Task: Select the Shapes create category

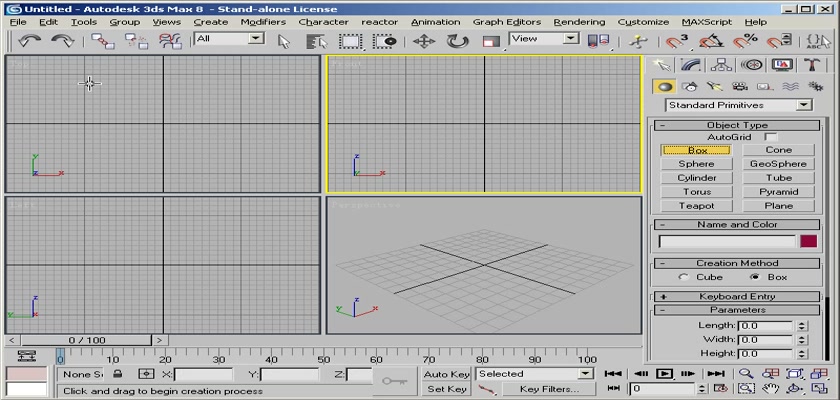Action: (x=690, y=86)
